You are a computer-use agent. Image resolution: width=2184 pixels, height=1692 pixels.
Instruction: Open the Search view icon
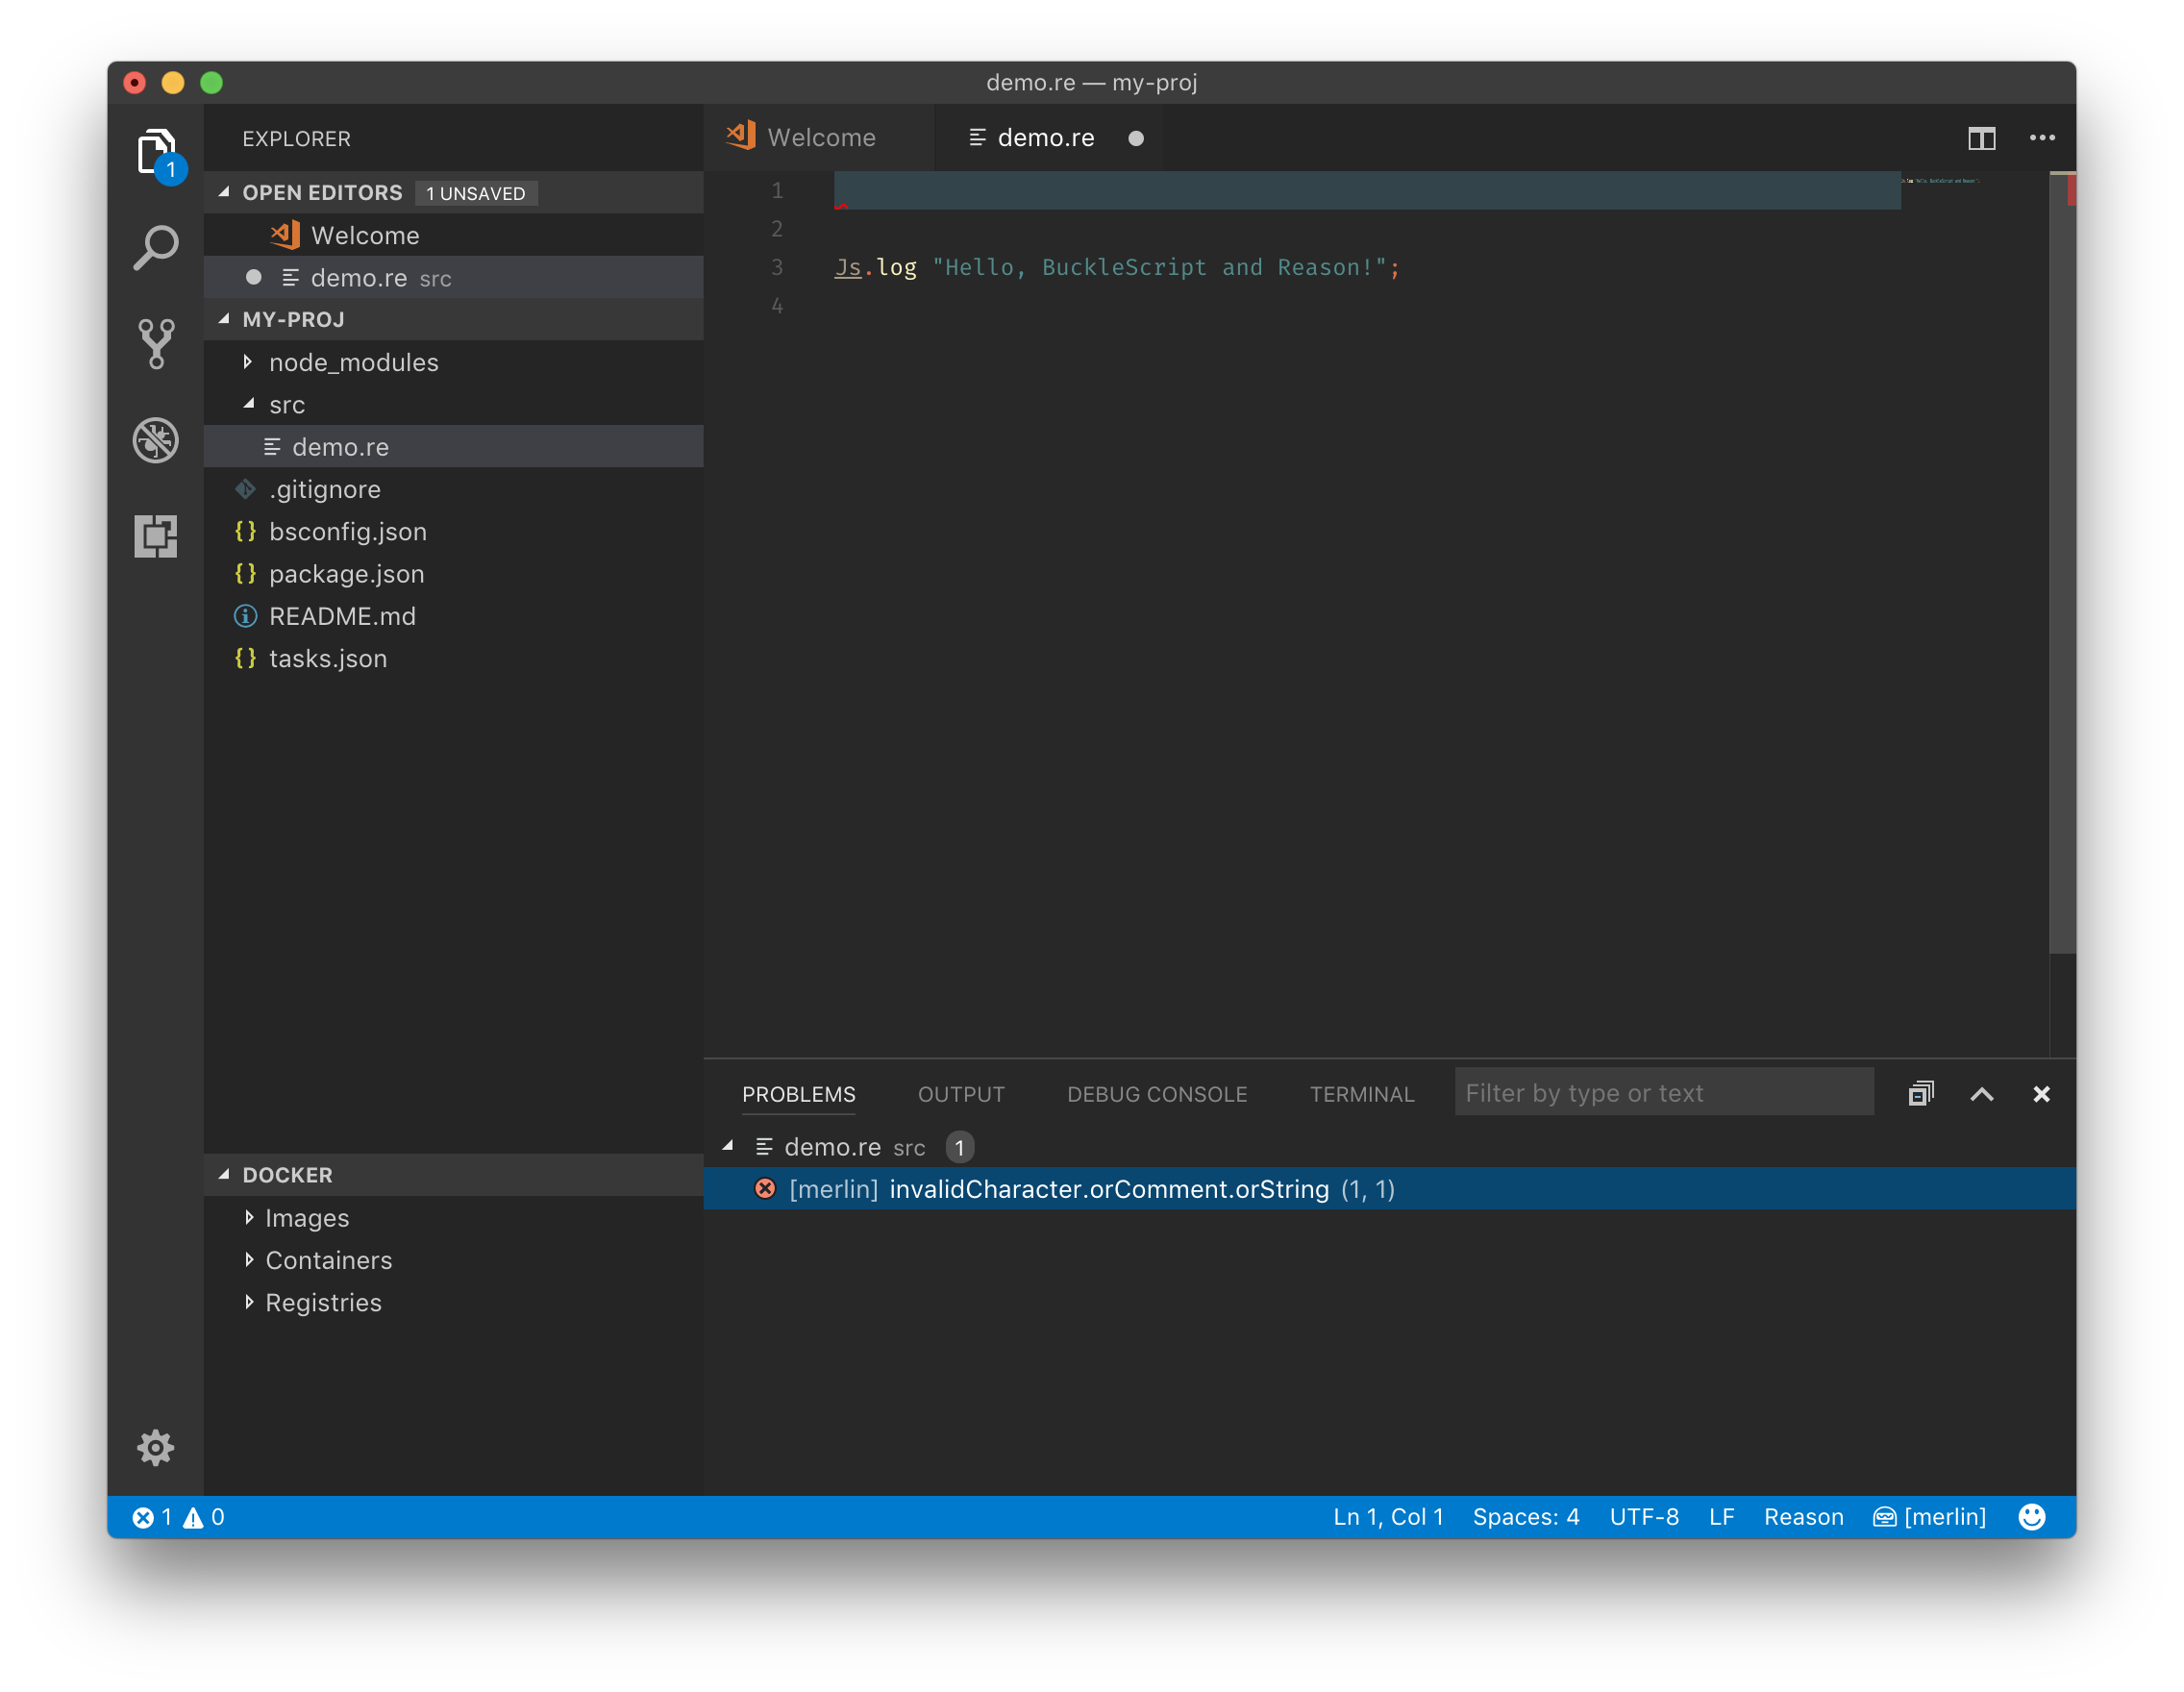click(156, 245)
